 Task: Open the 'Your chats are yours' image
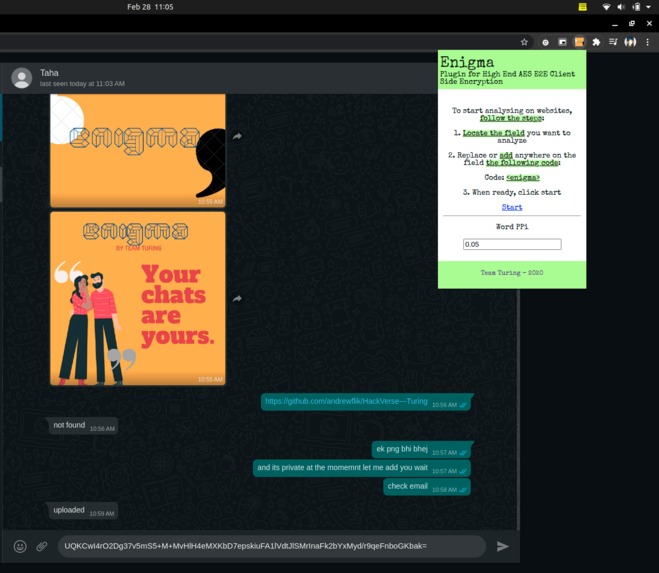[x=138, y=298]
